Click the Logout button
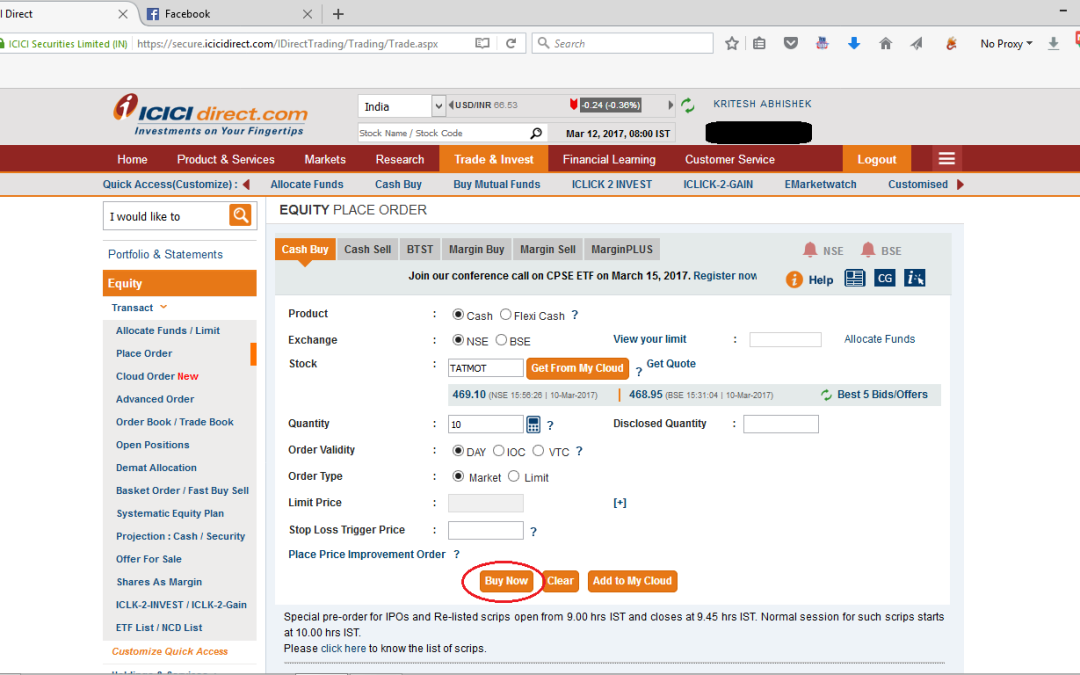 tap(877, 159)
